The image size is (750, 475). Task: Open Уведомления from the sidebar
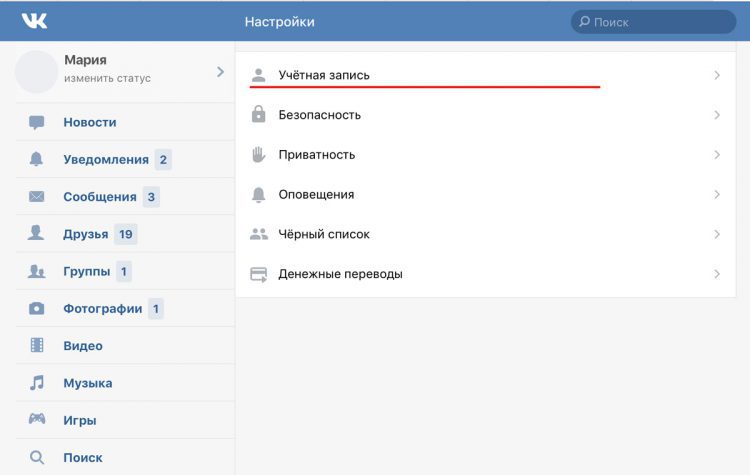(x=106, y=159)
